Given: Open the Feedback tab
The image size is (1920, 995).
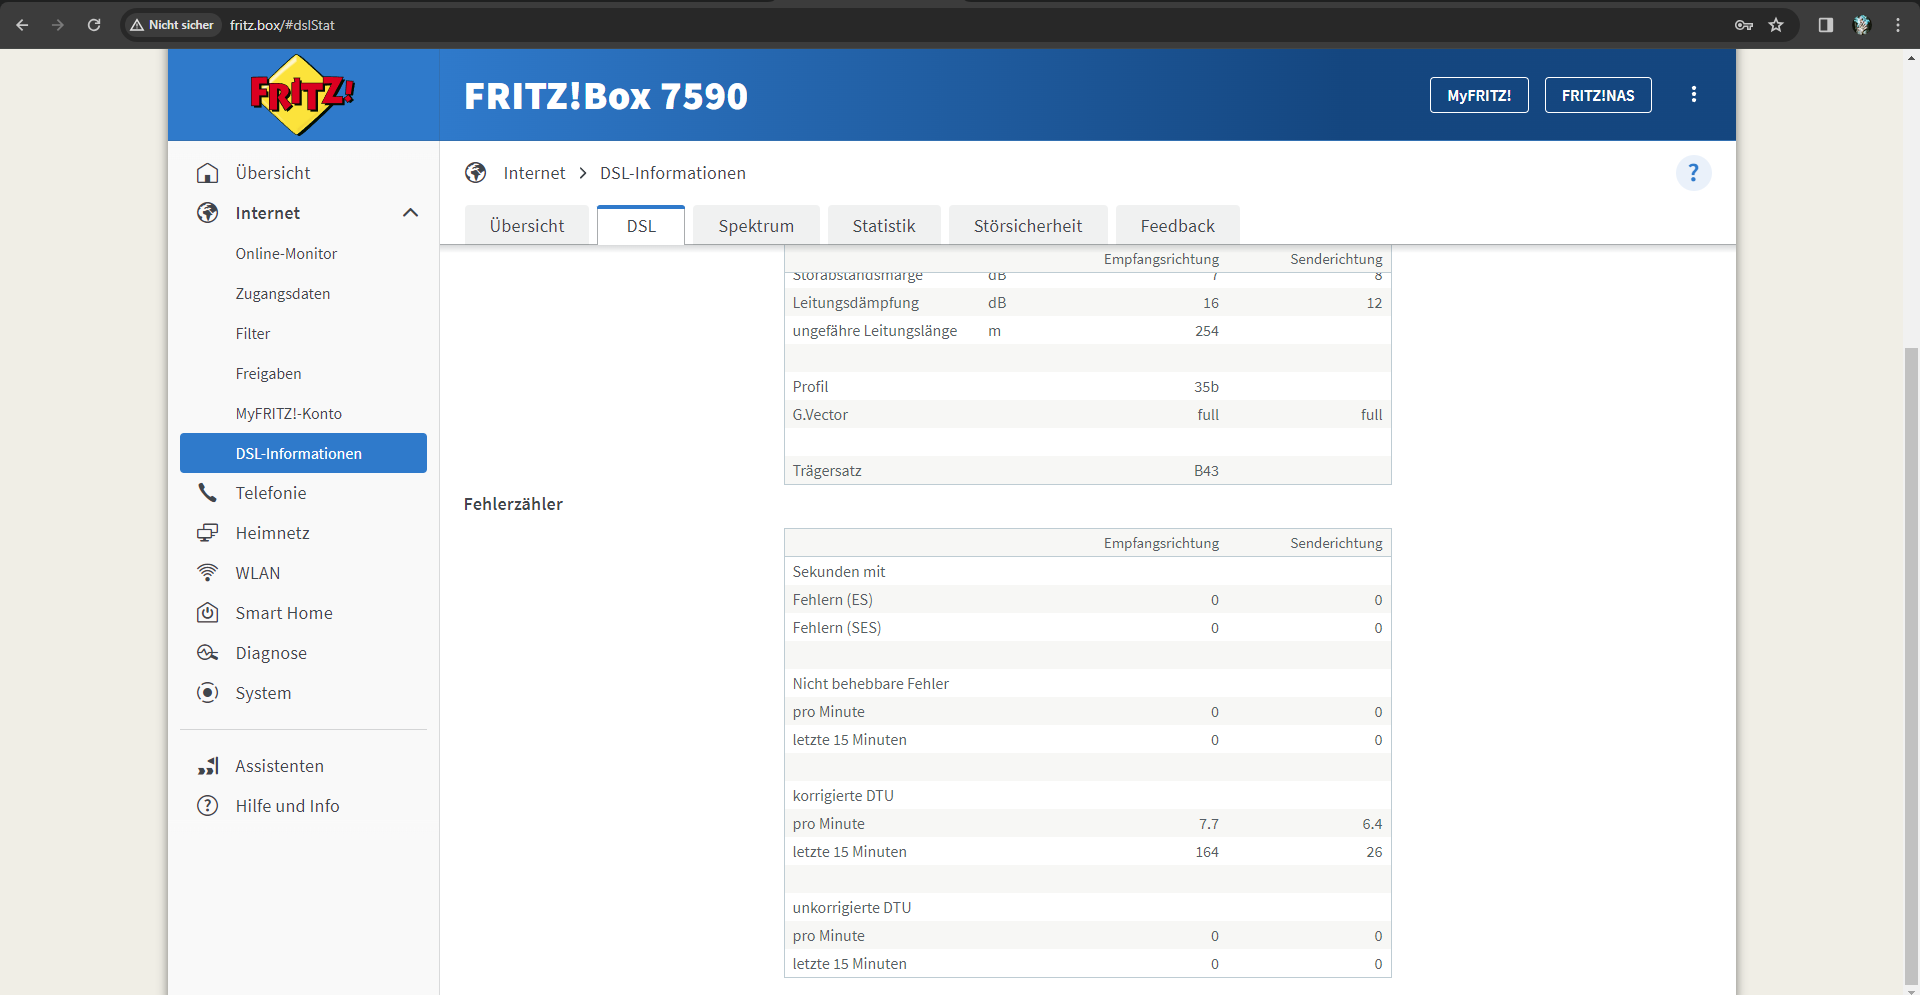Looking at the screenshot, I should [1178, 226].
